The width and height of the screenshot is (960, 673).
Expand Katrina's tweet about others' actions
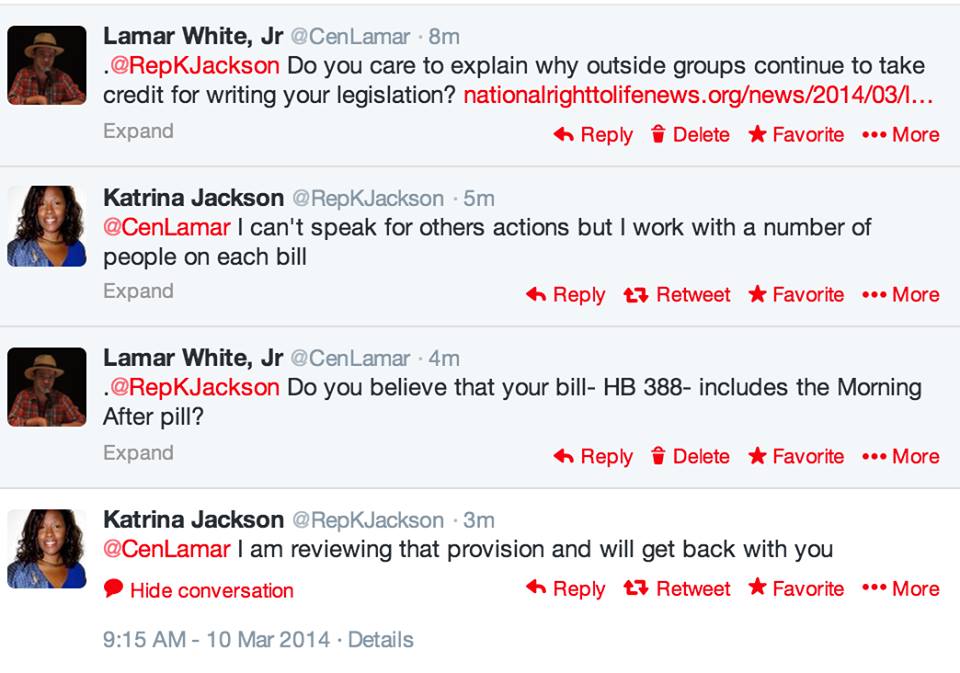click(x=138, y=291)
